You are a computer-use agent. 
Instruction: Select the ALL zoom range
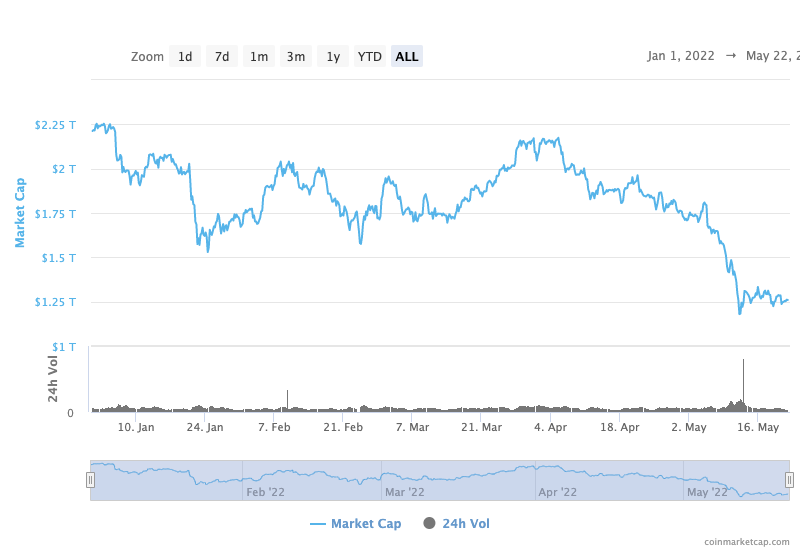407,56
